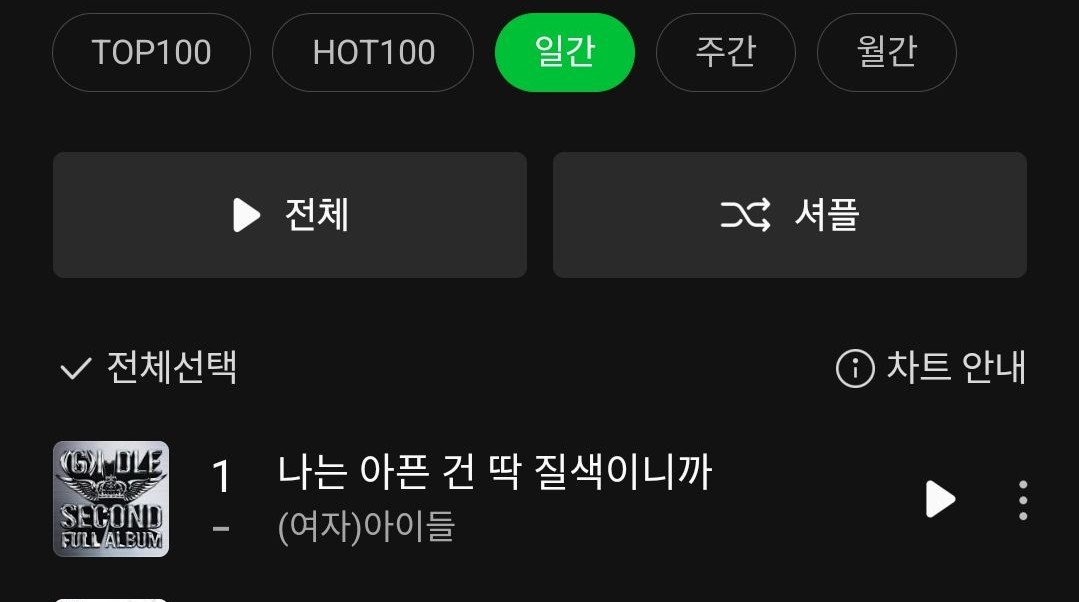Toggle the 전체선택 checkmark
This screenshot has width=1079, height=602.
[x=76, y=369]
